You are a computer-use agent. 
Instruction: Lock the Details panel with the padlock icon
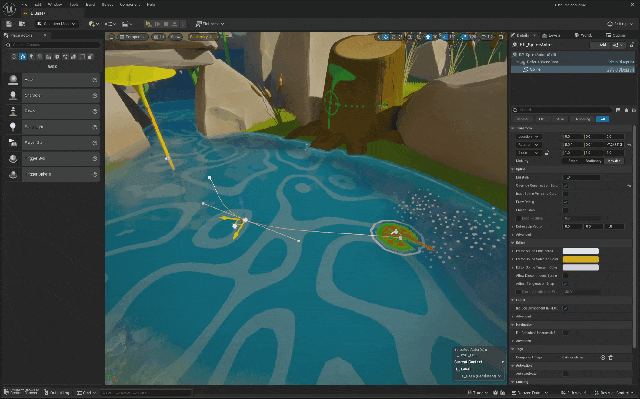(x=631, y=45)
